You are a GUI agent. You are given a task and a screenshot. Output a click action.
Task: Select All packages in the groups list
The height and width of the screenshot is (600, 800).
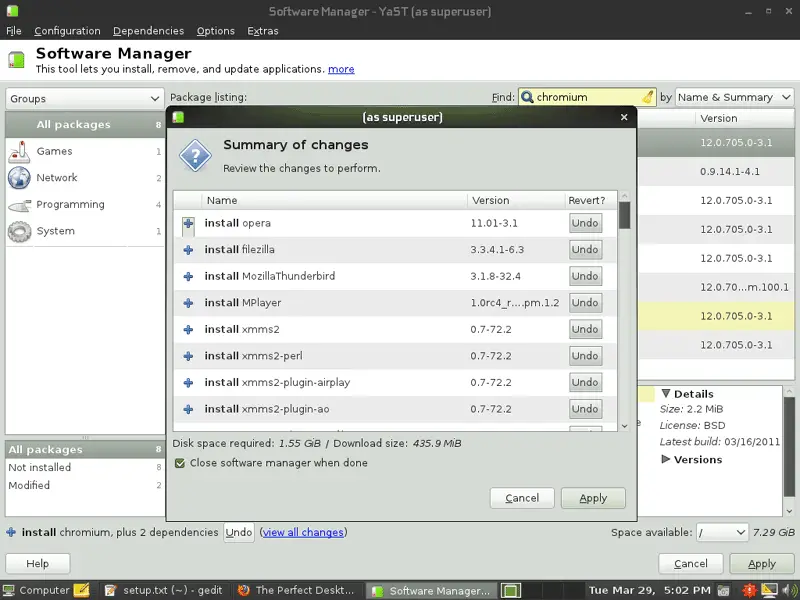85,124
